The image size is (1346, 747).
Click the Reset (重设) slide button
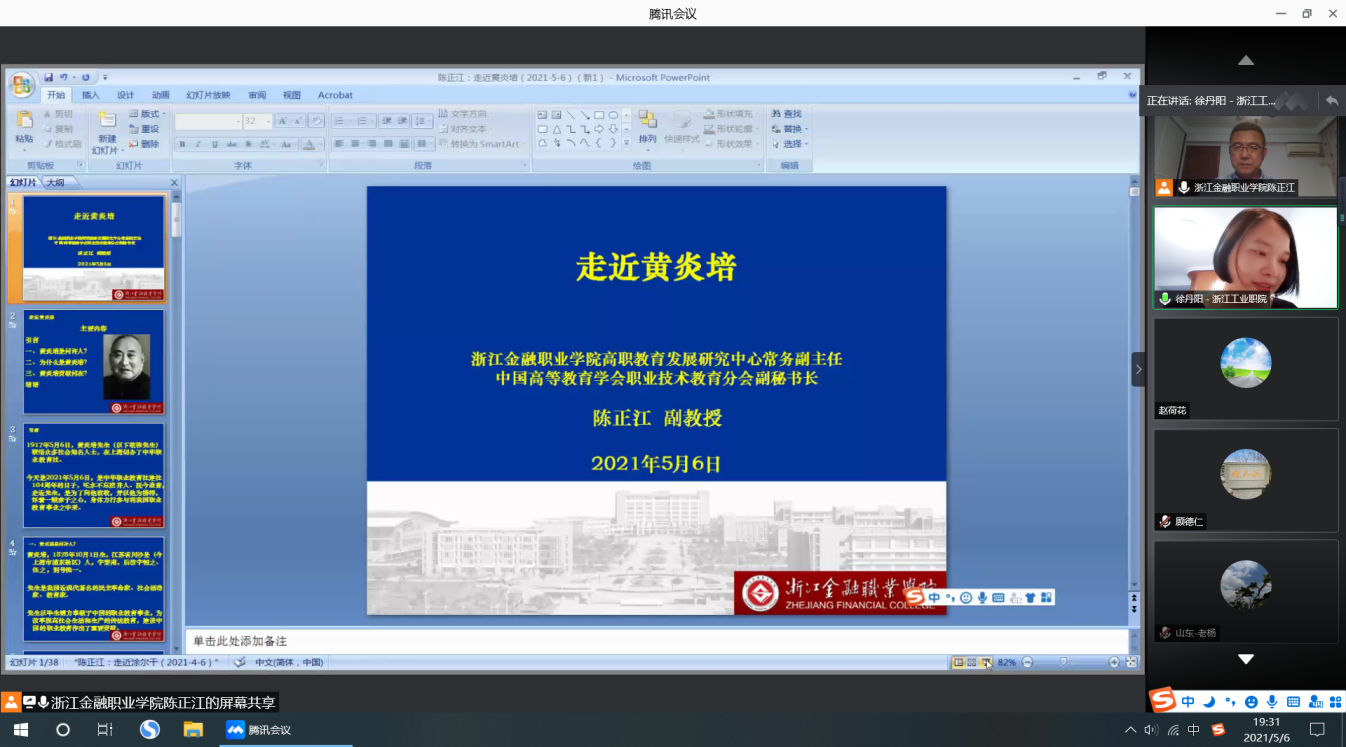(x=144, y=129)
